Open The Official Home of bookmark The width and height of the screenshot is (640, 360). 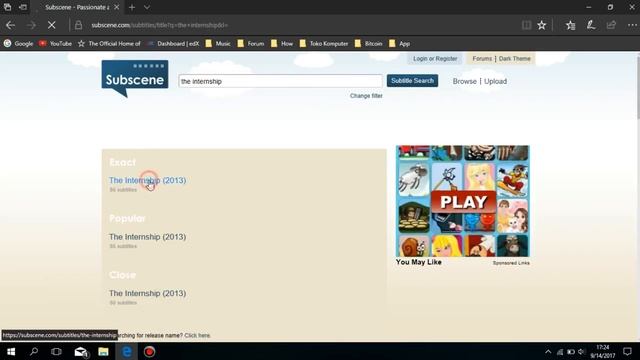tap(109, 43)
